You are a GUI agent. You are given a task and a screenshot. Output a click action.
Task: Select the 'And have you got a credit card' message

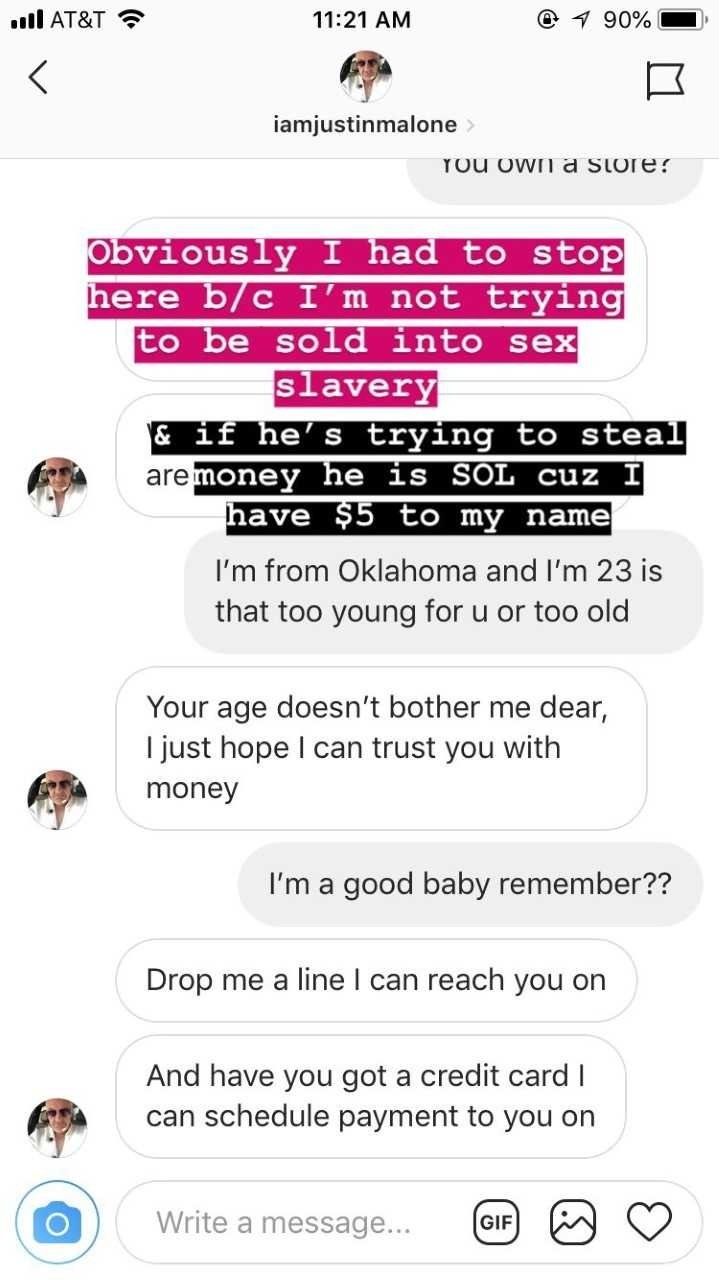pos(371,1096)
